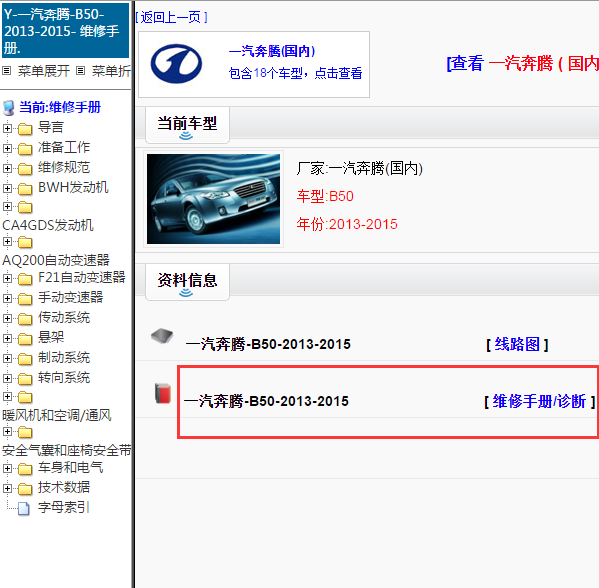
Task: Click the FAW Besturn brand logo
Action: pyautogui.click(x=176, y=63)
